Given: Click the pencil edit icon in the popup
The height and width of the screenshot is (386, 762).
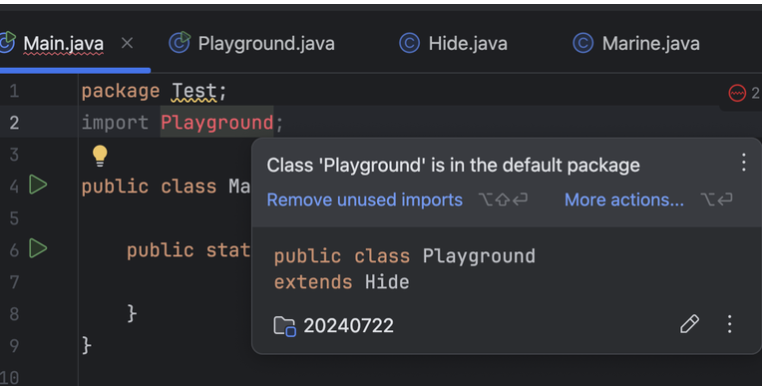Looking at the screenshot, I should point(689,324).
